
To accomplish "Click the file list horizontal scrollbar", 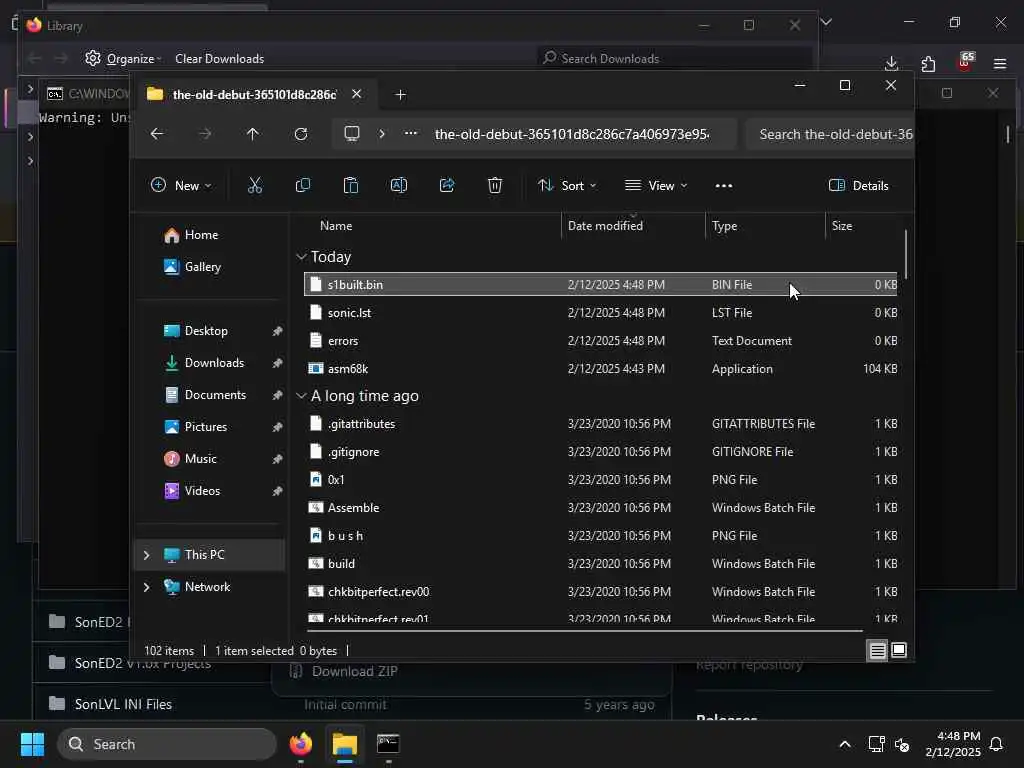I will click(x=584, y=631).
